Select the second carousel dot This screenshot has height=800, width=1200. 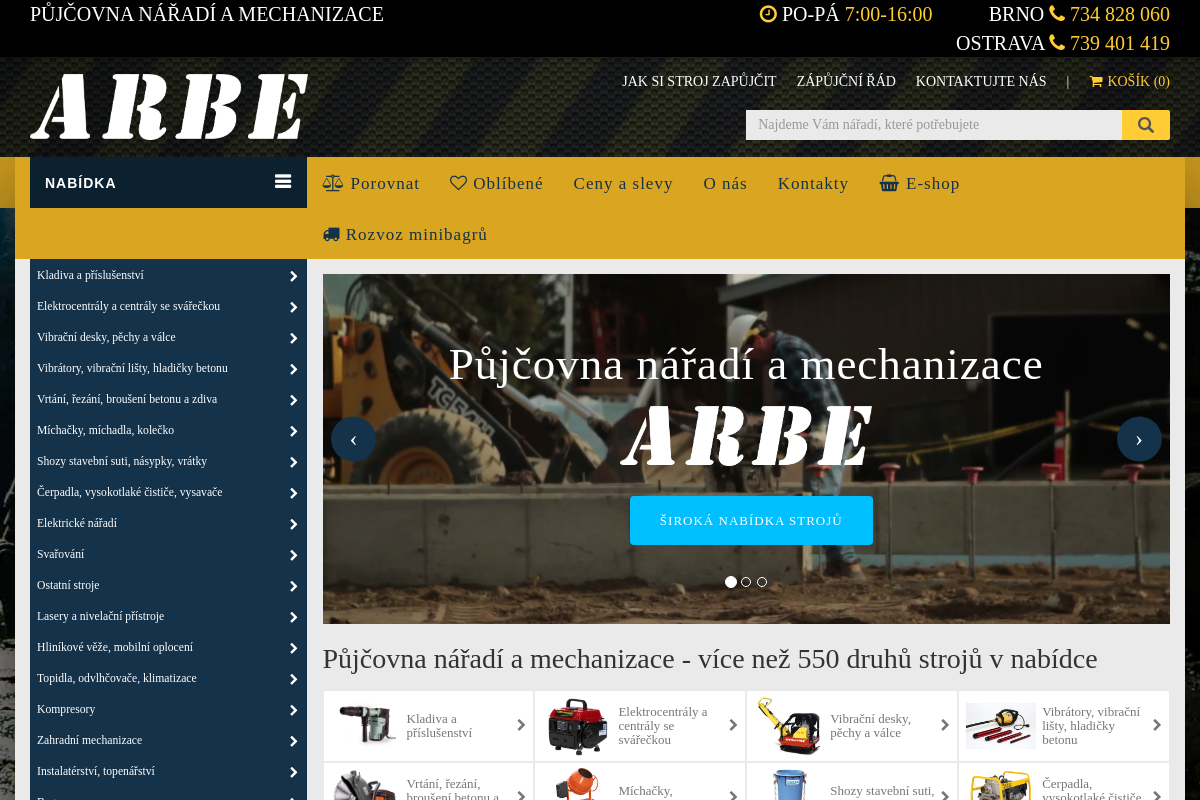pyautogui.click(x=746, y=582)
